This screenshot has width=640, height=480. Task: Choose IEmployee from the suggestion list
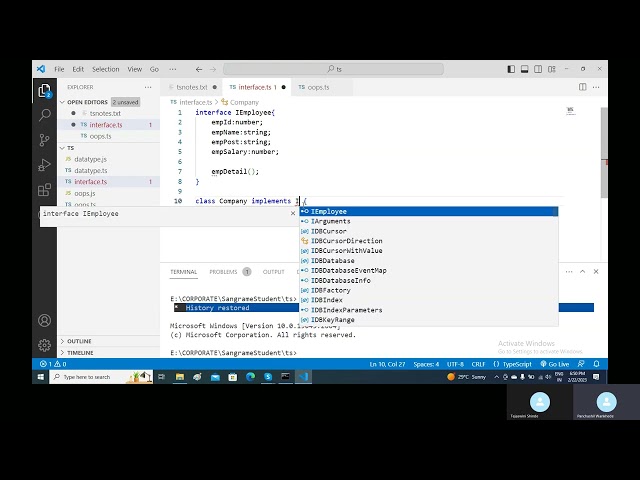(429, 211)
